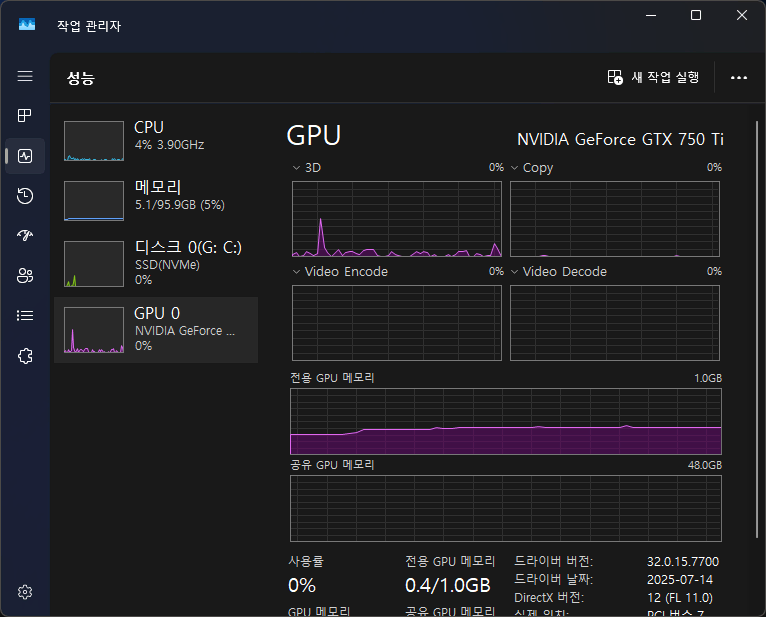Click the driver date 2025-07-14
Screen dimensions: 766x617
click(x=680, y=580)
